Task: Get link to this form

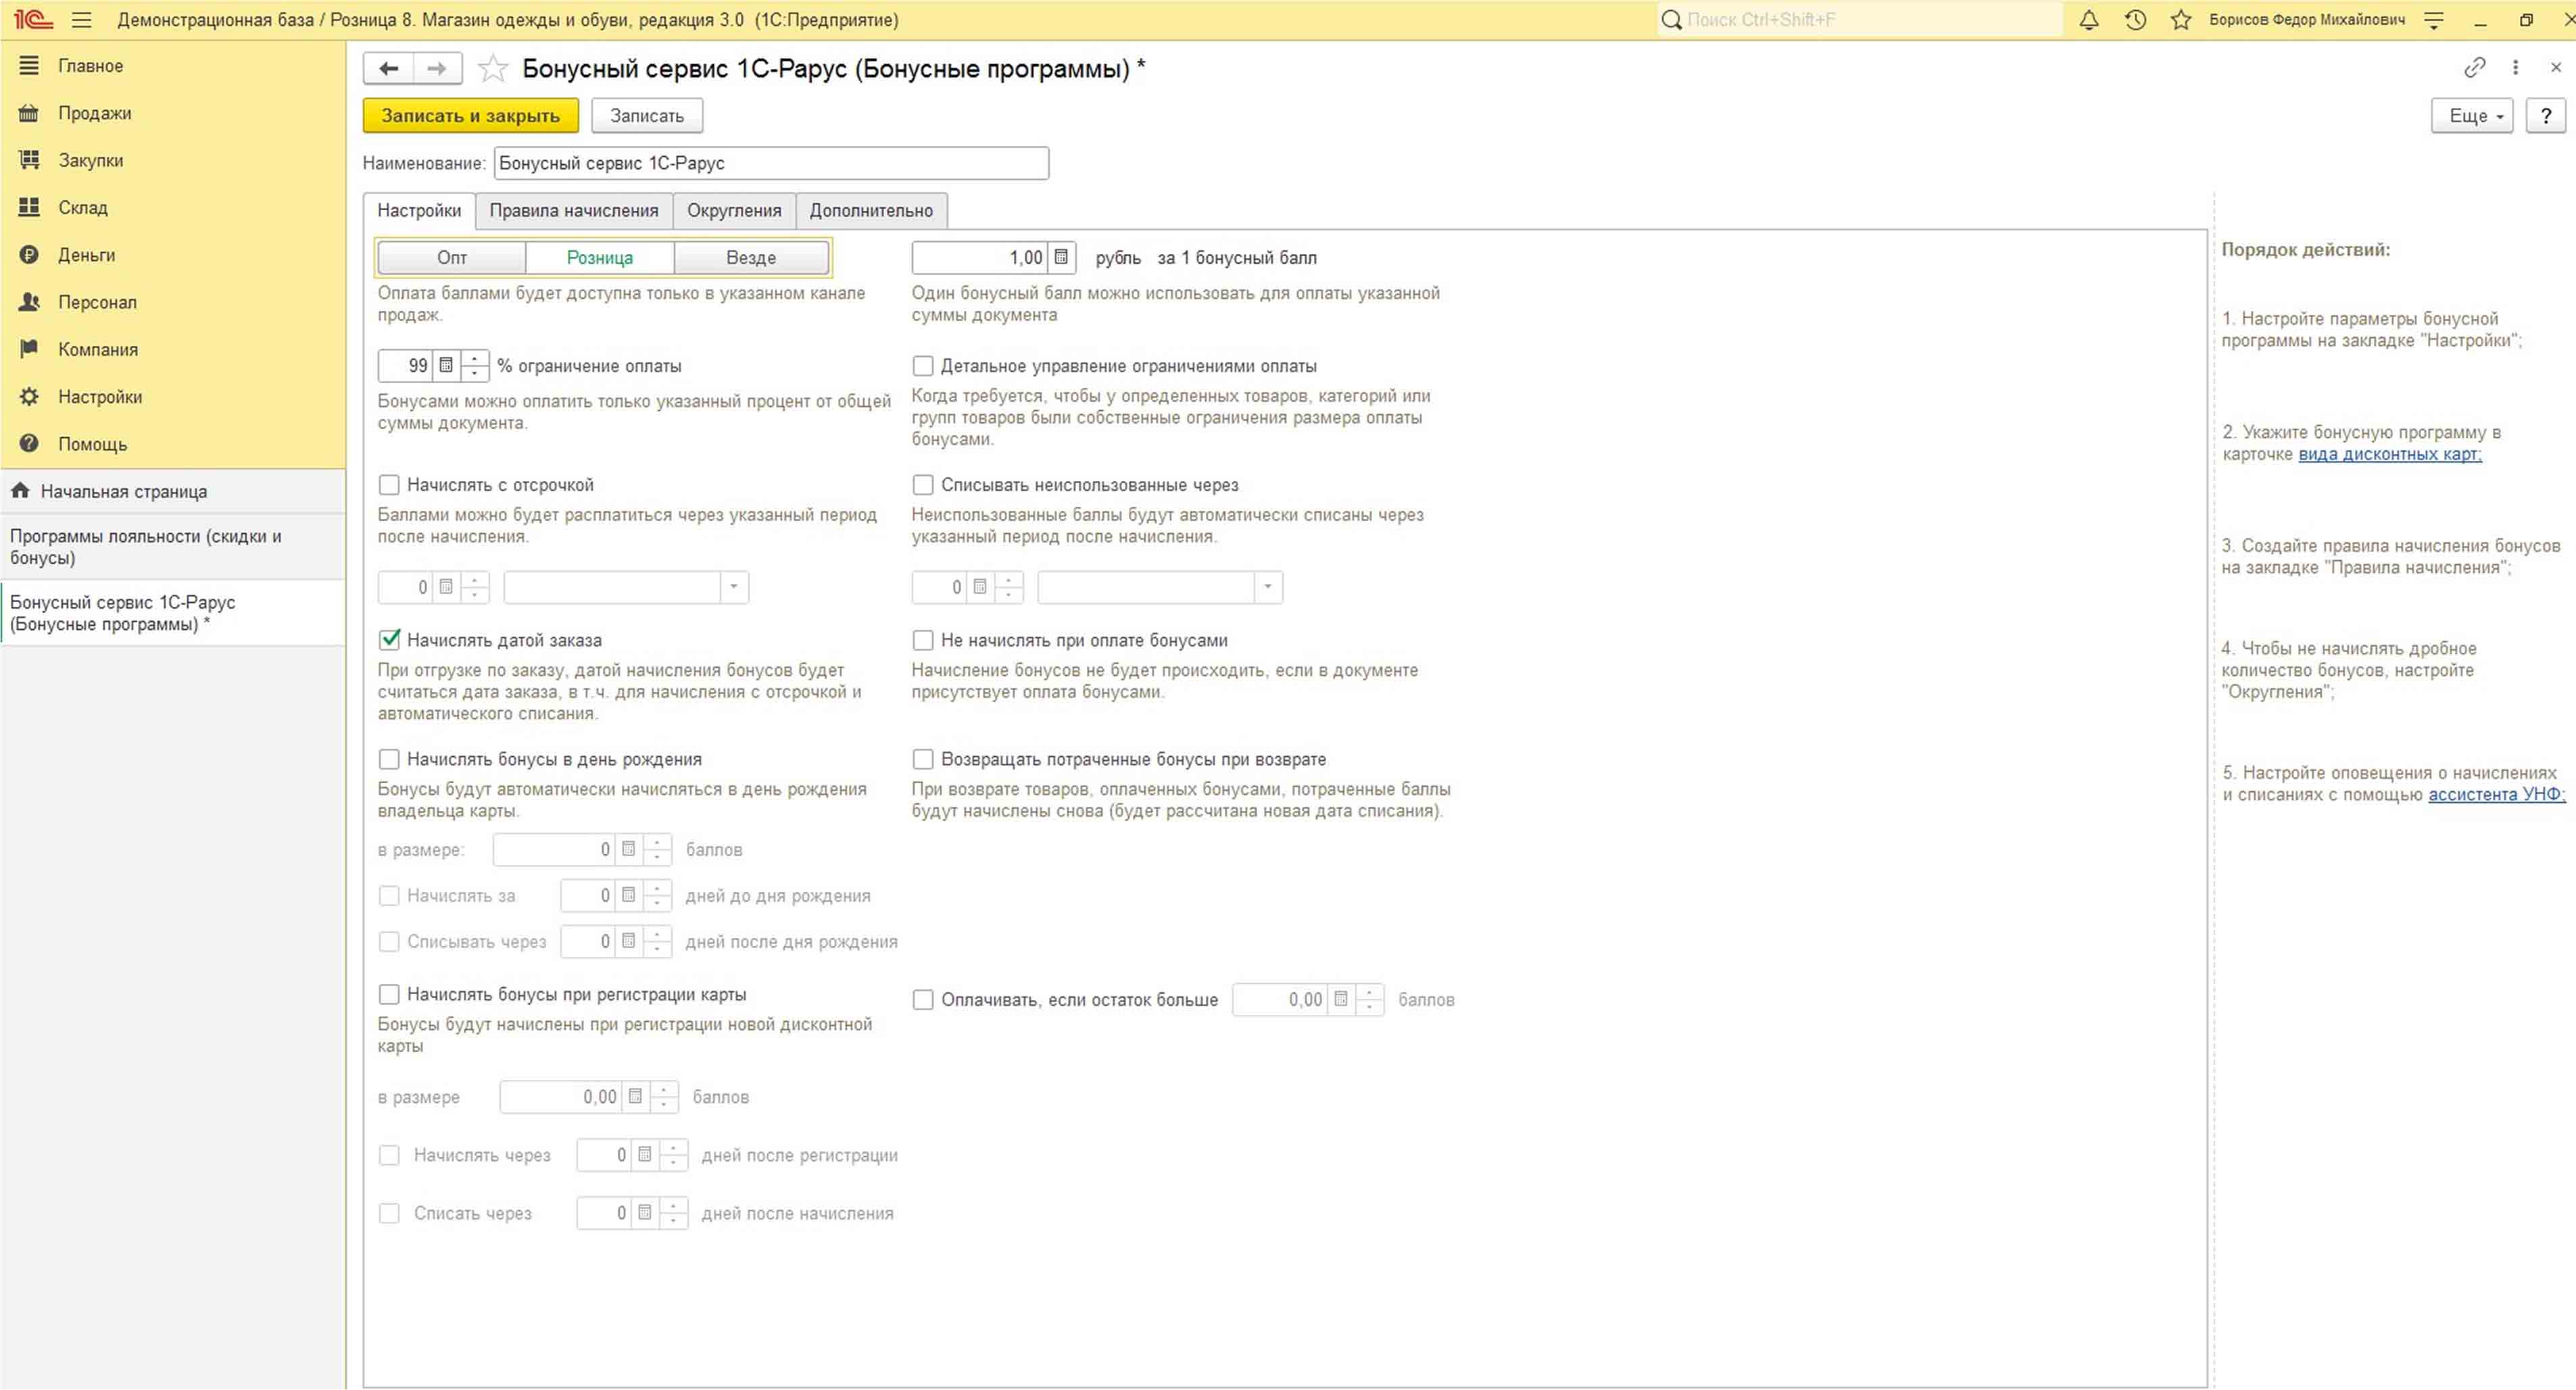Action: (x=2474, y=67)
